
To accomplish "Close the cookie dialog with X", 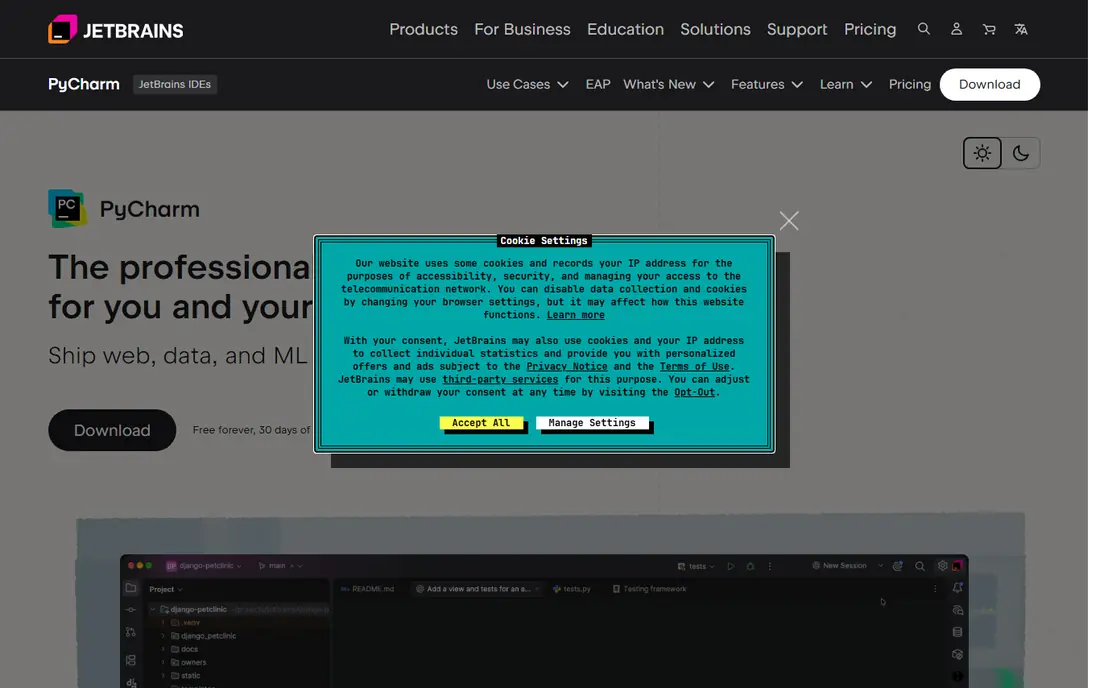I will pos(789,221).
